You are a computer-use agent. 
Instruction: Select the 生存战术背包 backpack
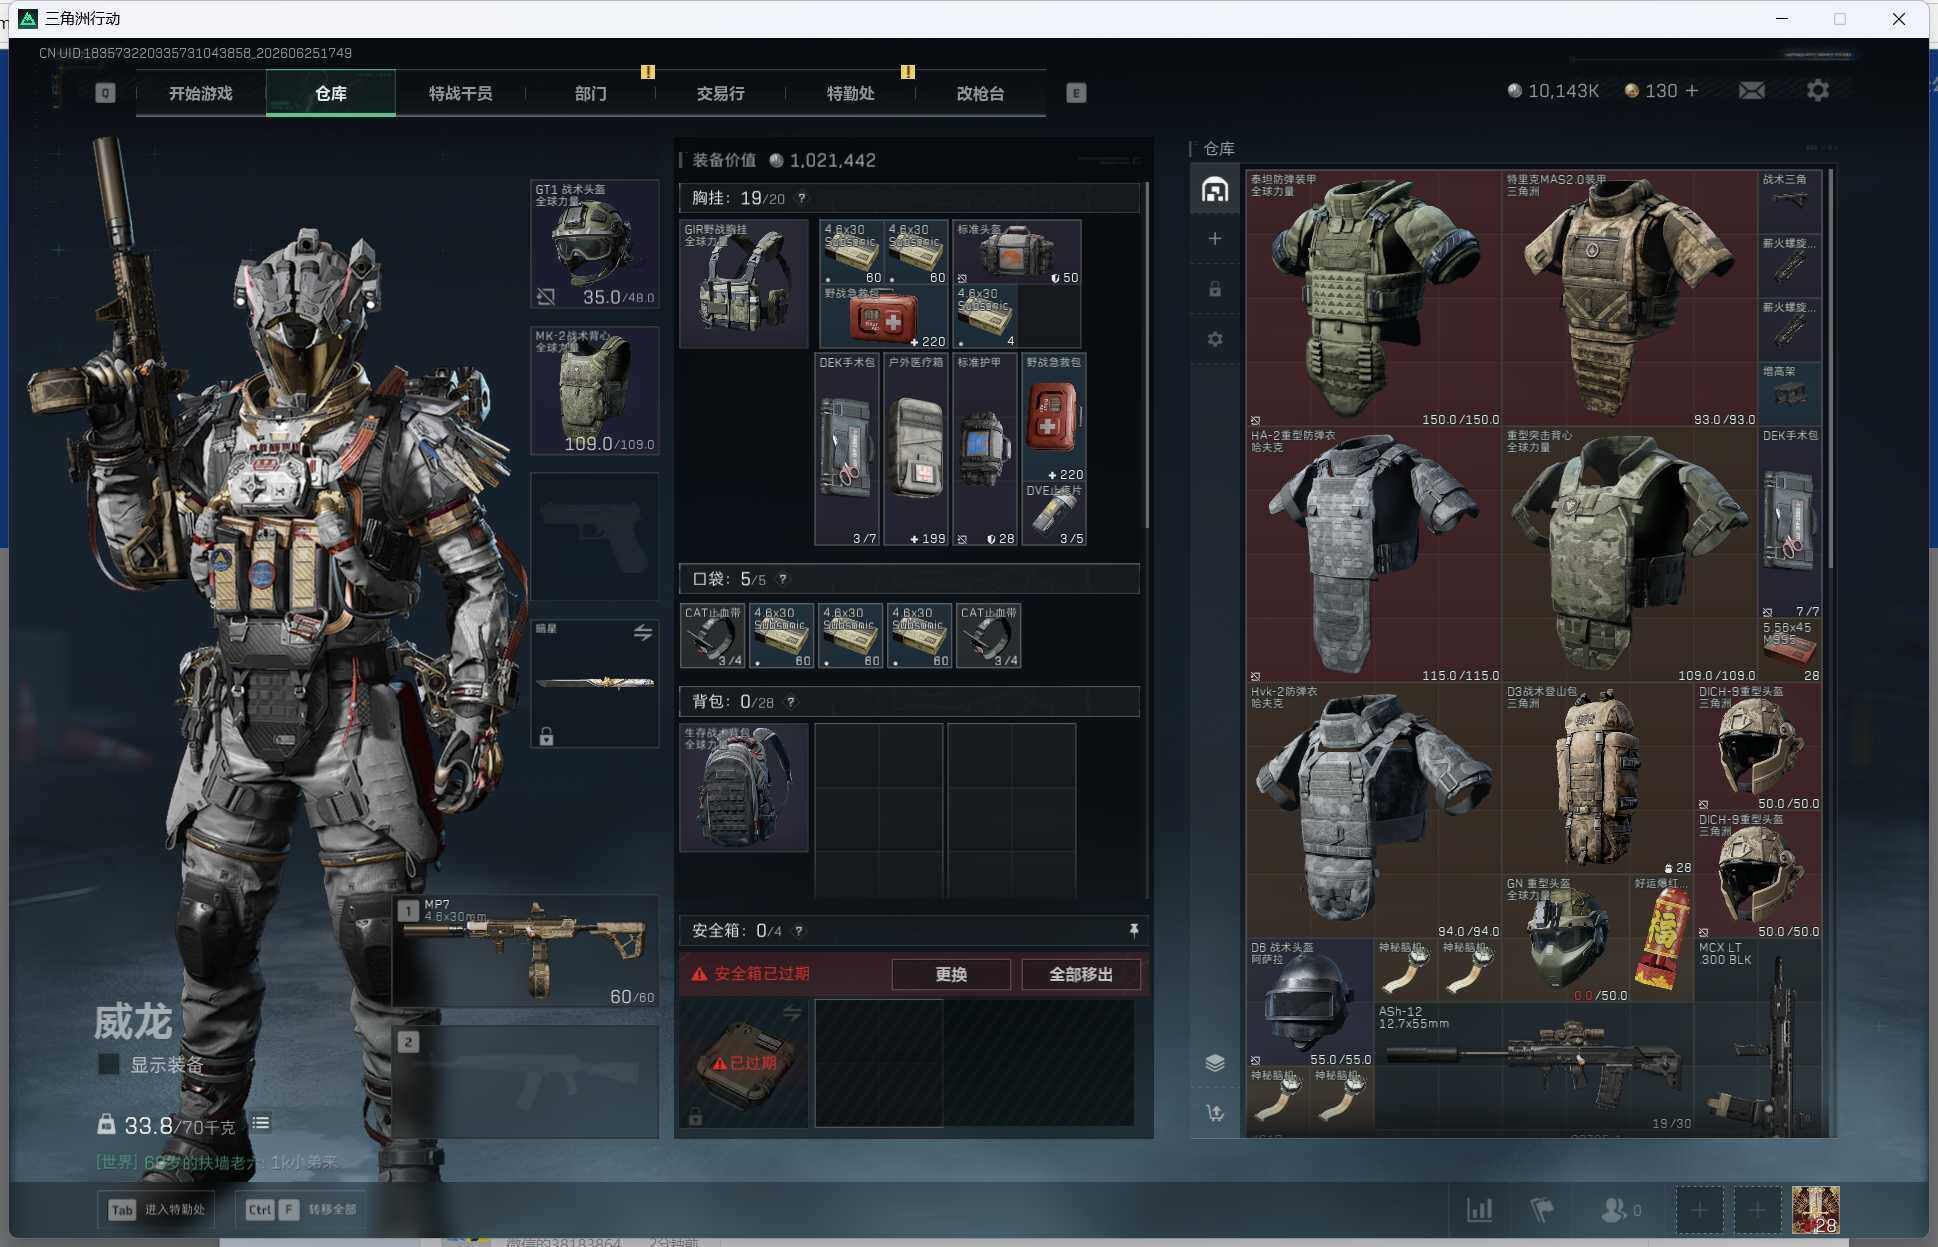pos(743,788)
